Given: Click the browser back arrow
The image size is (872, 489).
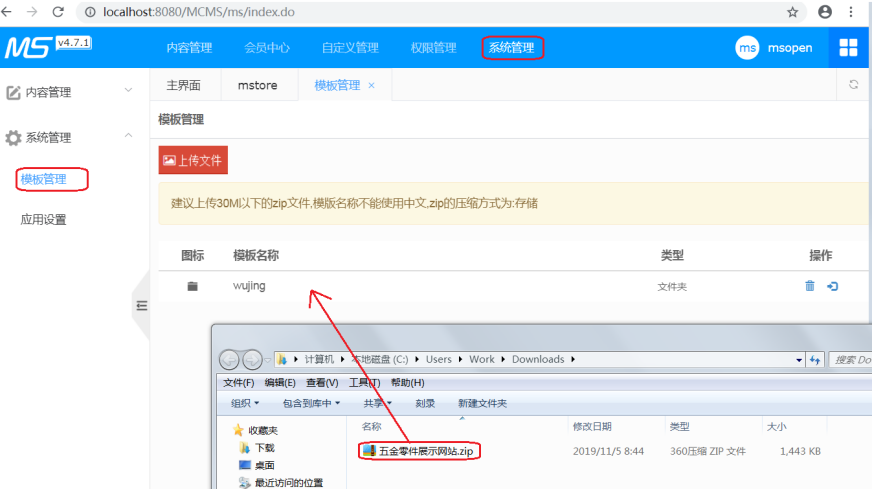Looking at the screenshot, I should 6,12.
